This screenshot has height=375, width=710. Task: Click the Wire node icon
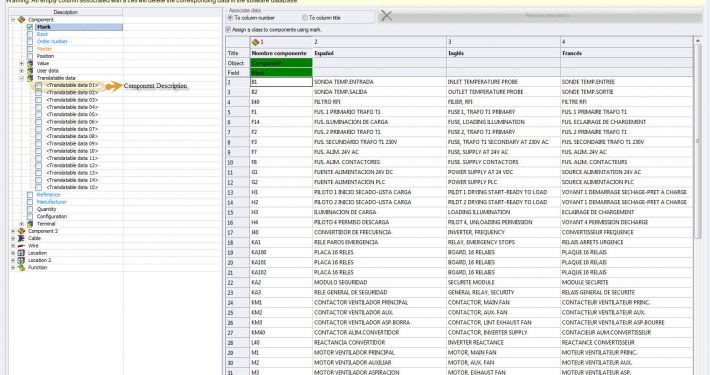click(21, 245)
